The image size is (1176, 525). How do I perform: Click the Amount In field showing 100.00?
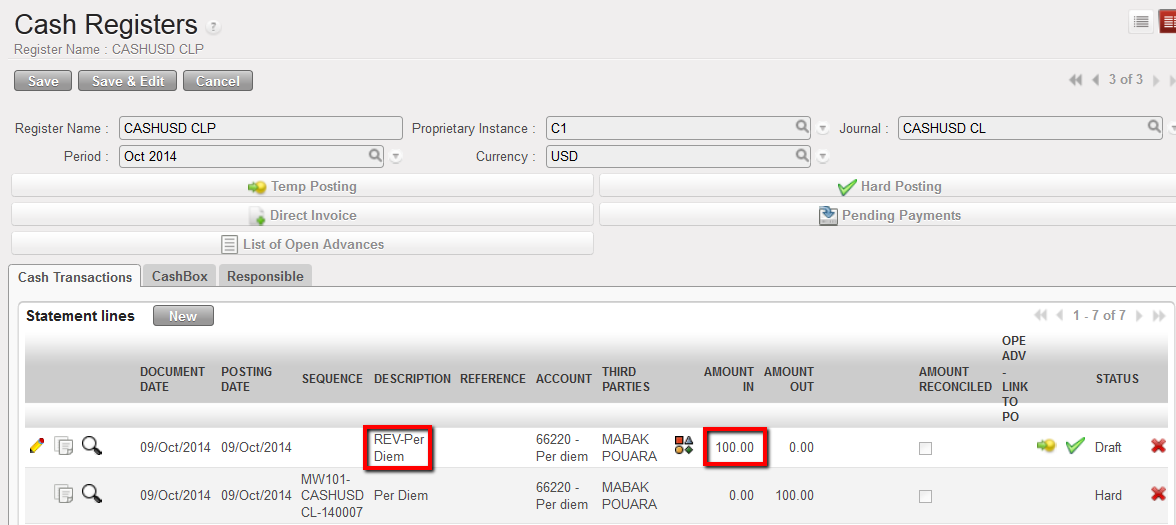(x=735, y=447)
